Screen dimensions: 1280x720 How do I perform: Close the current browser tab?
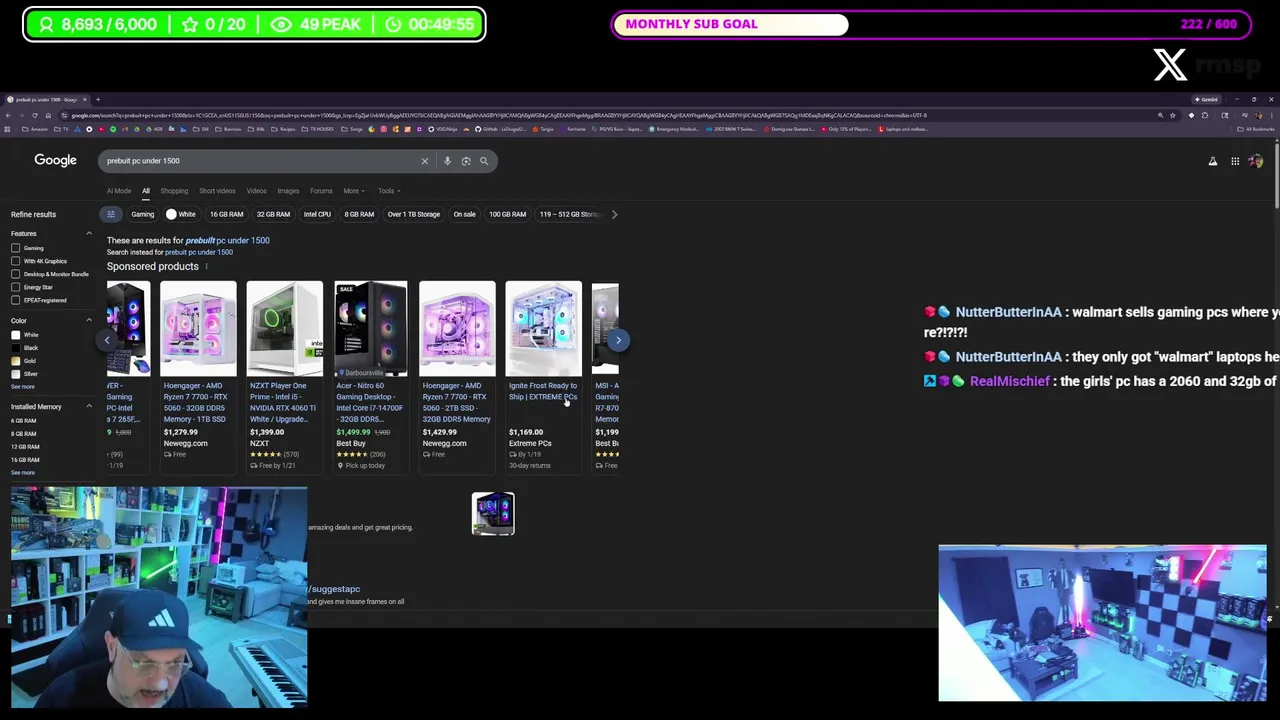coord(85,99)
